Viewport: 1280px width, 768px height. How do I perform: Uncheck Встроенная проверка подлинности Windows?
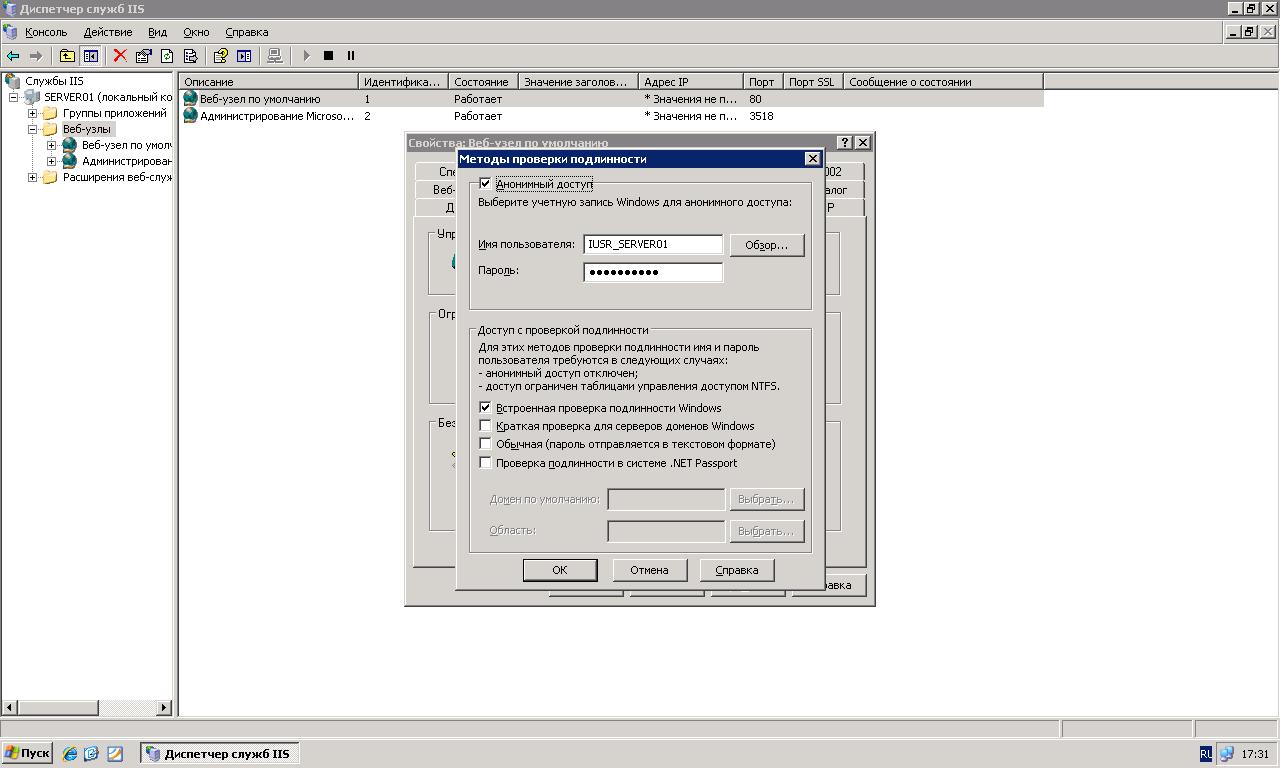coord(485,408)
